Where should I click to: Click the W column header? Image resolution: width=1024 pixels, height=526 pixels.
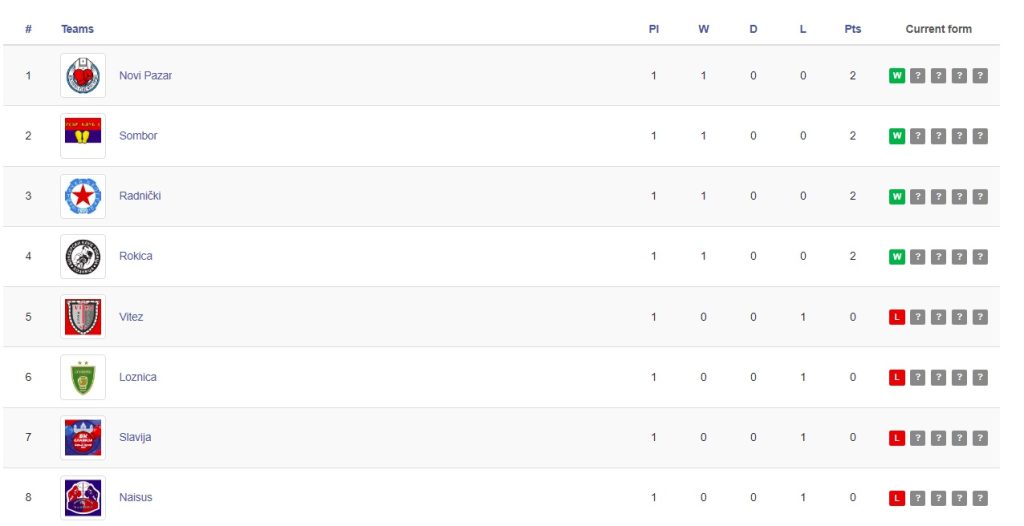[703, 29]
